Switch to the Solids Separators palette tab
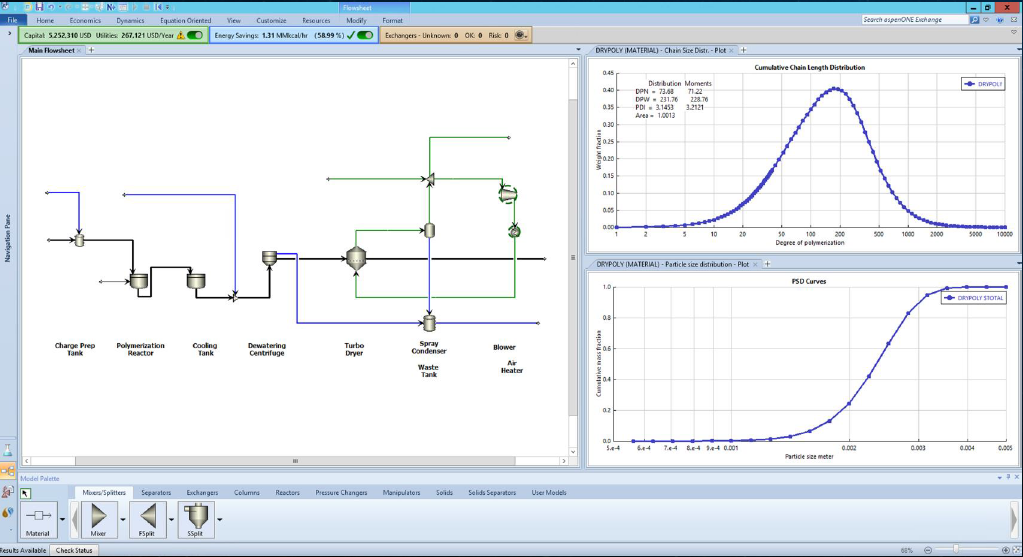The image size is (1023, 557). [x=492, y=492]
